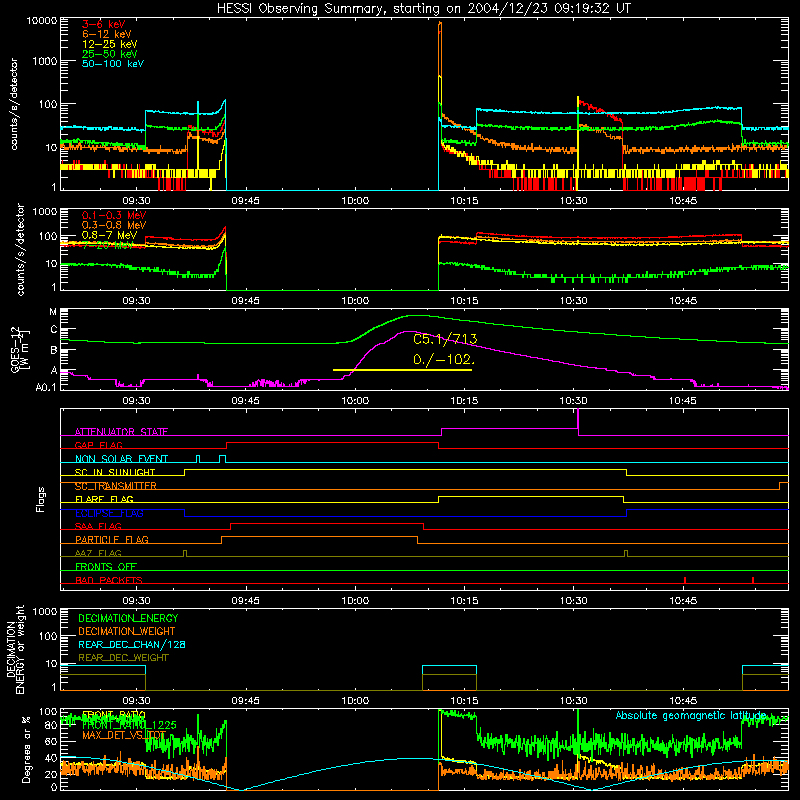Click the FRONT_RATIO_1225 legend label

point(129,726)
